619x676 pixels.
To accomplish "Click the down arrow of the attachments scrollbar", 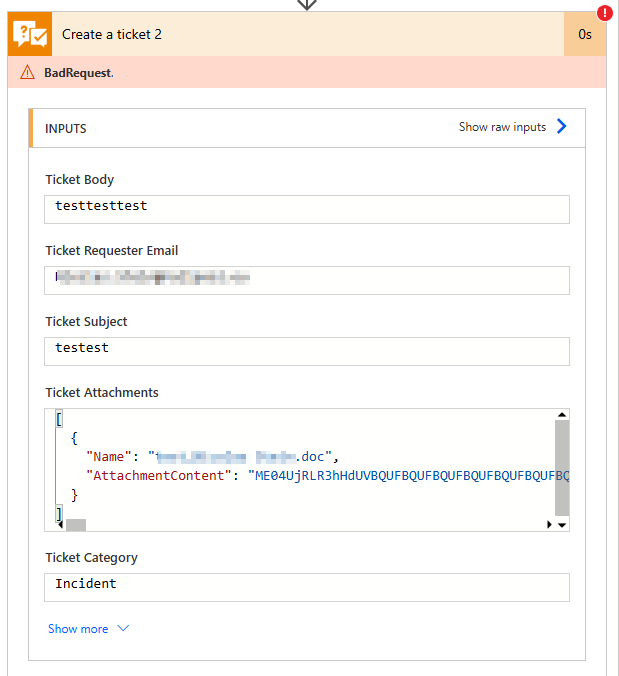I will click(x=562, y=524).
